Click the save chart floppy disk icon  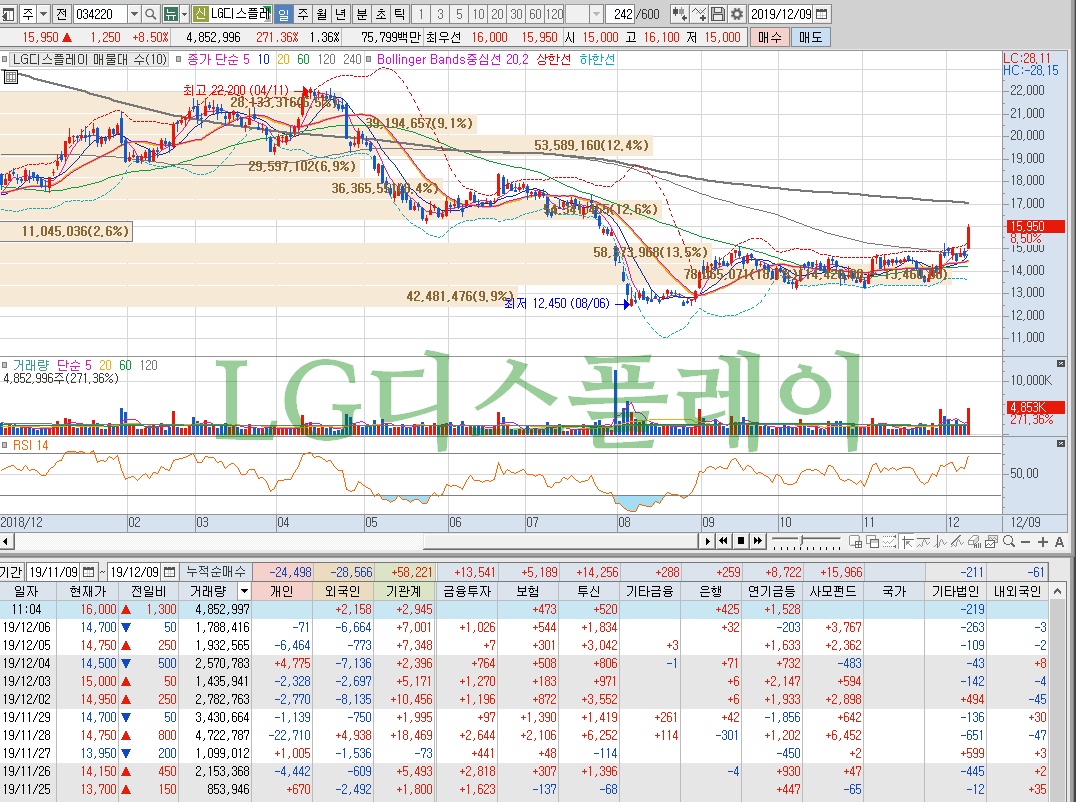(x=718, y=14)
